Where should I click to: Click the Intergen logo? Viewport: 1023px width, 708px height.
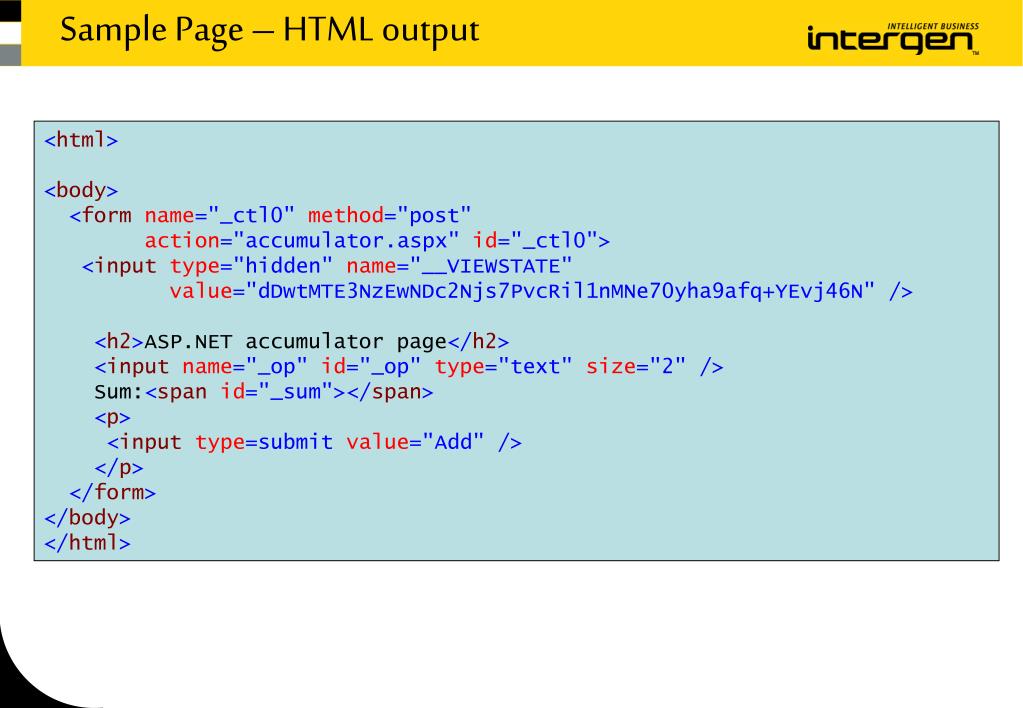(x=893, y=38)
